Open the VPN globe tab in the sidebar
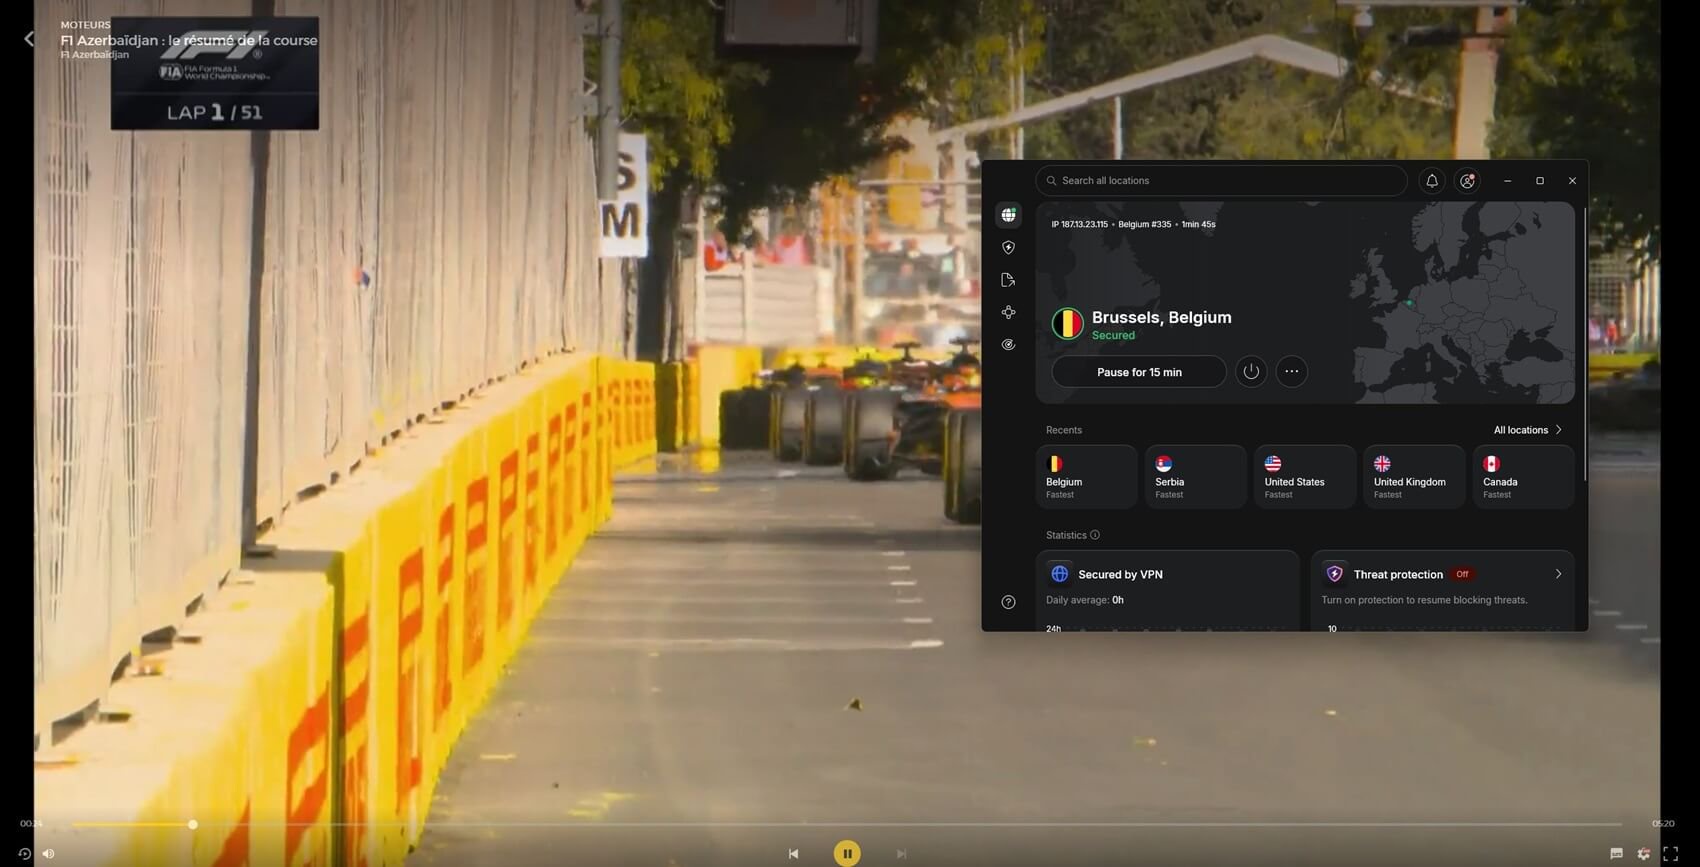 (x=1008, y=215)
